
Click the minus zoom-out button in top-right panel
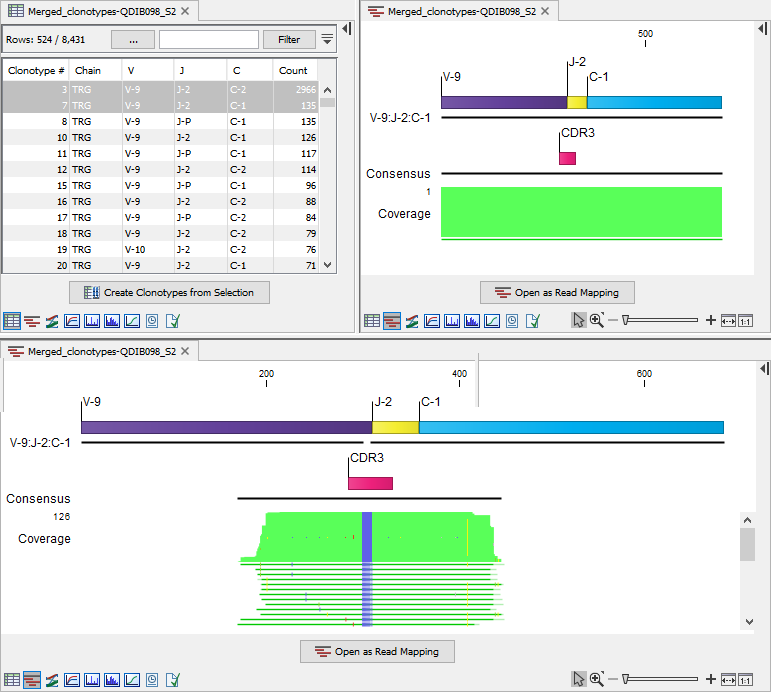coord(612,321)
